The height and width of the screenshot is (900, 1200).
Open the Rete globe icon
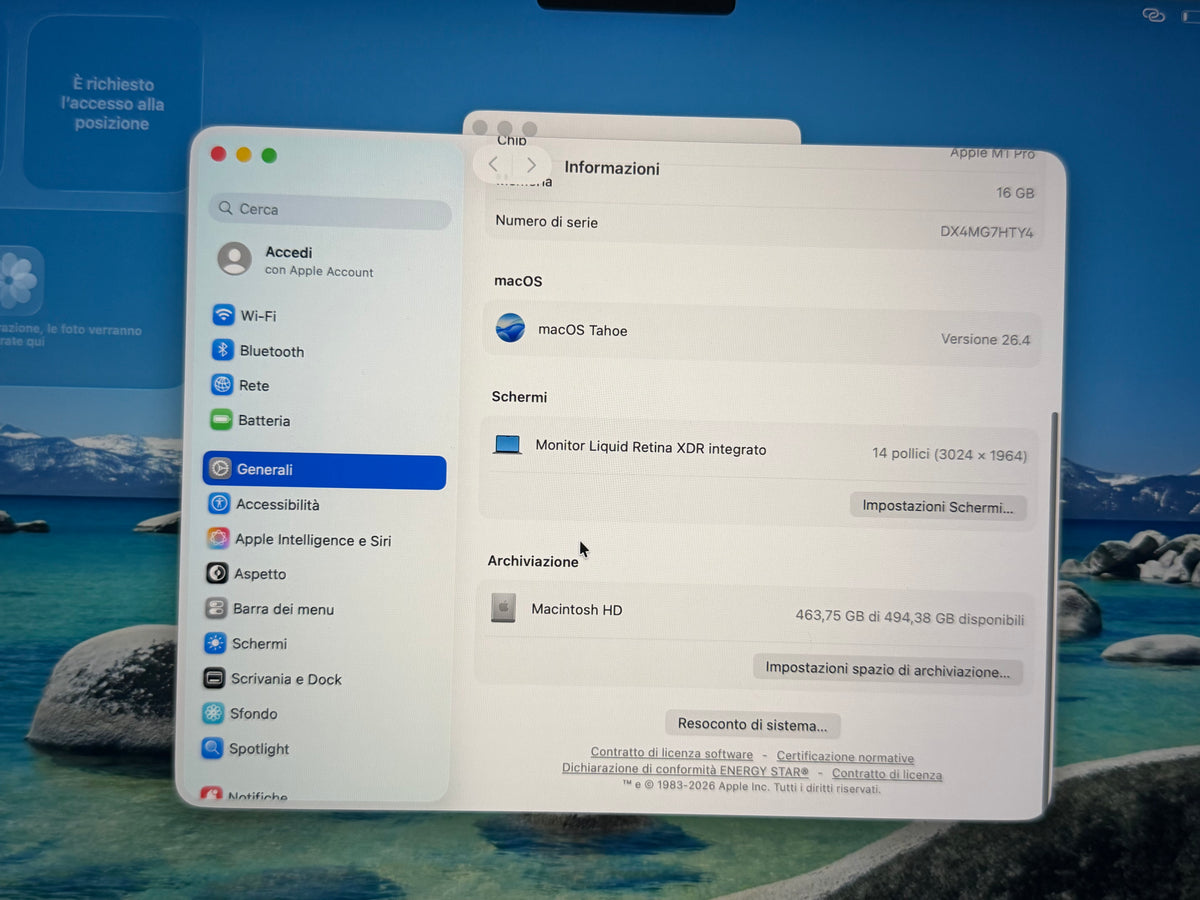222,385
